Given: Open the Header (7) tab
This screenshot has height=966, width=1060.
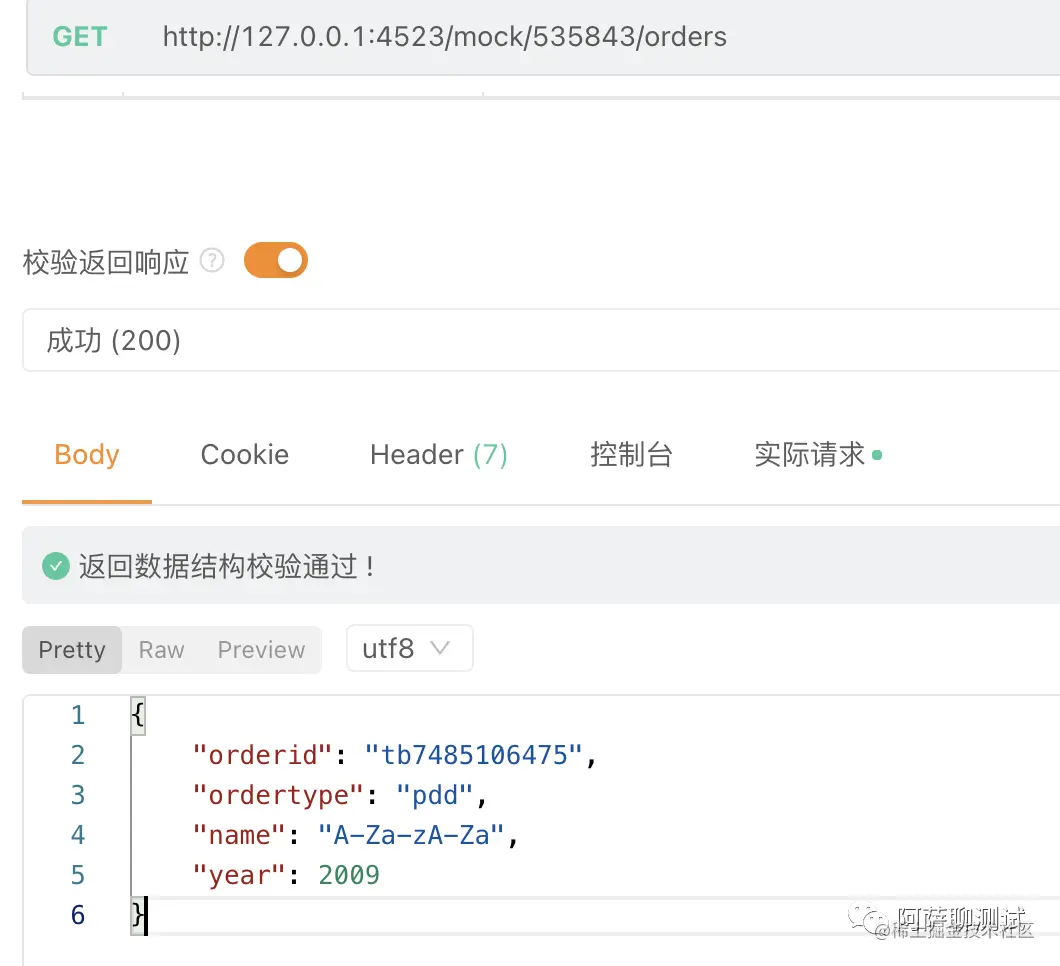Looking at the screenshot, I should (x=439, y=454).
